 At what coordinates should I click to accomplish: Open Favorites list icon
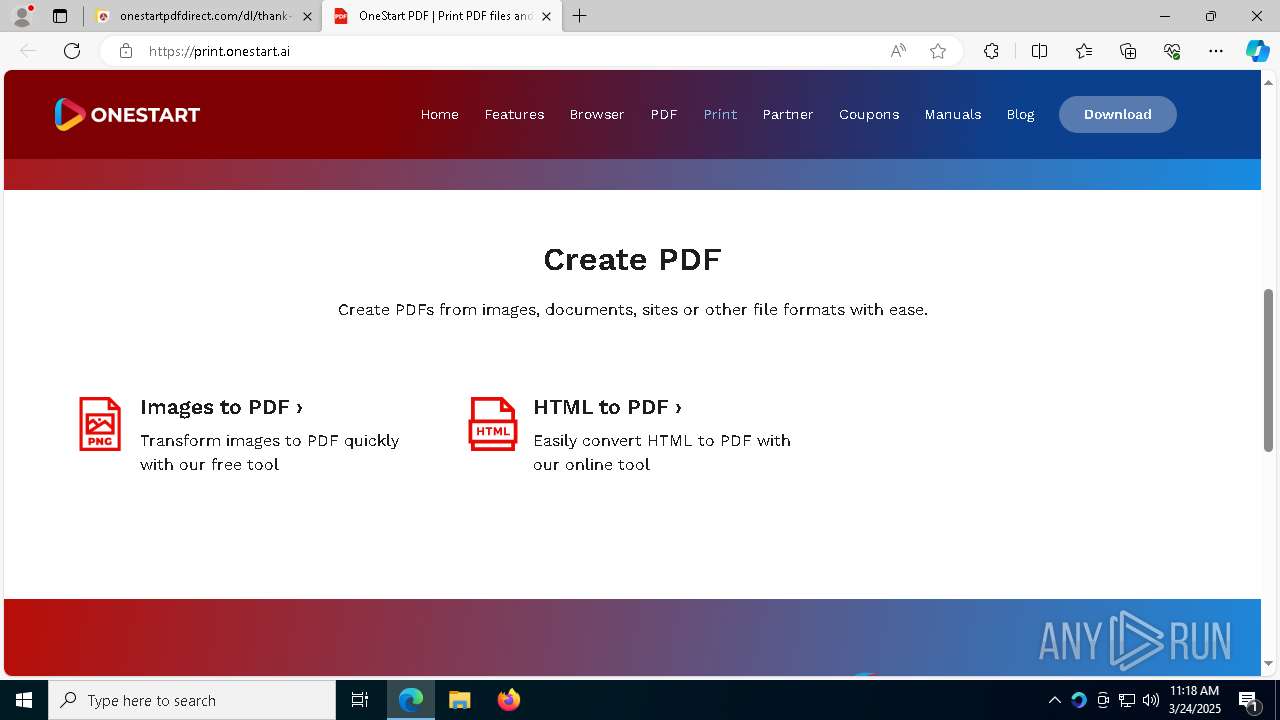tap(1084, 51)
